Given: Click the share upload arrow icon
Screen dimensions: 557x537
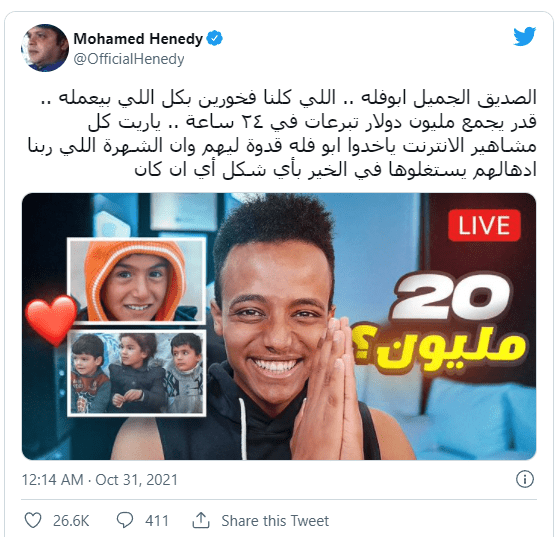Looking at the screenshot, I should [201, 520].
